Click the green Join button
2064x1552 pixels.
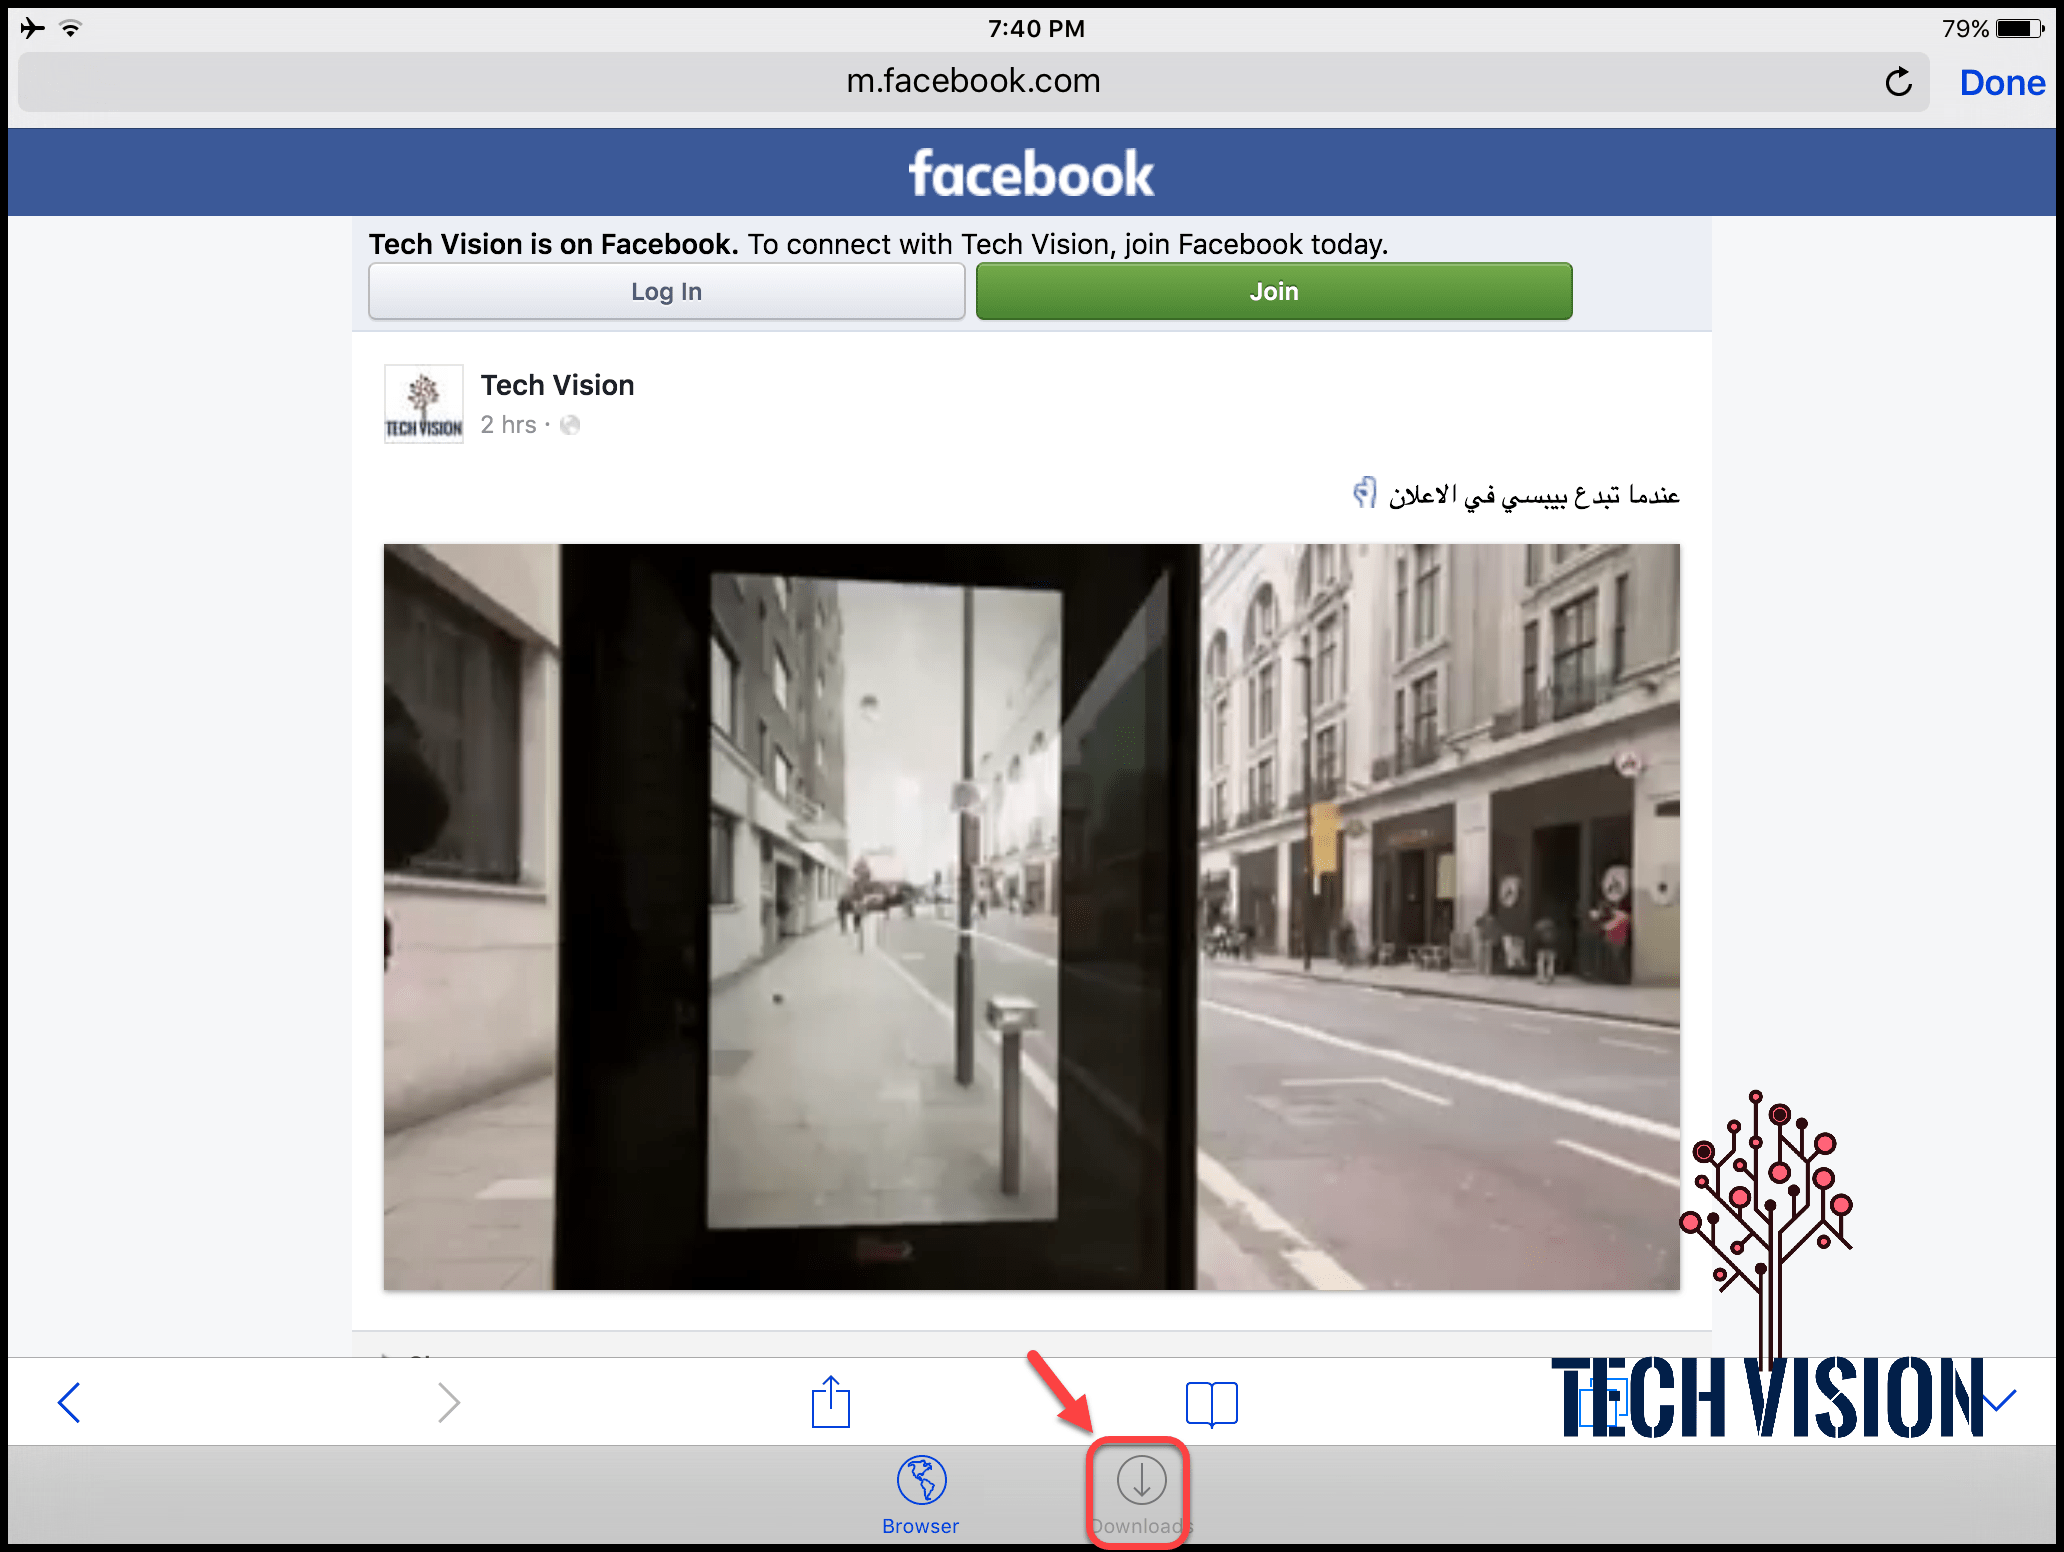(1273, 292)
